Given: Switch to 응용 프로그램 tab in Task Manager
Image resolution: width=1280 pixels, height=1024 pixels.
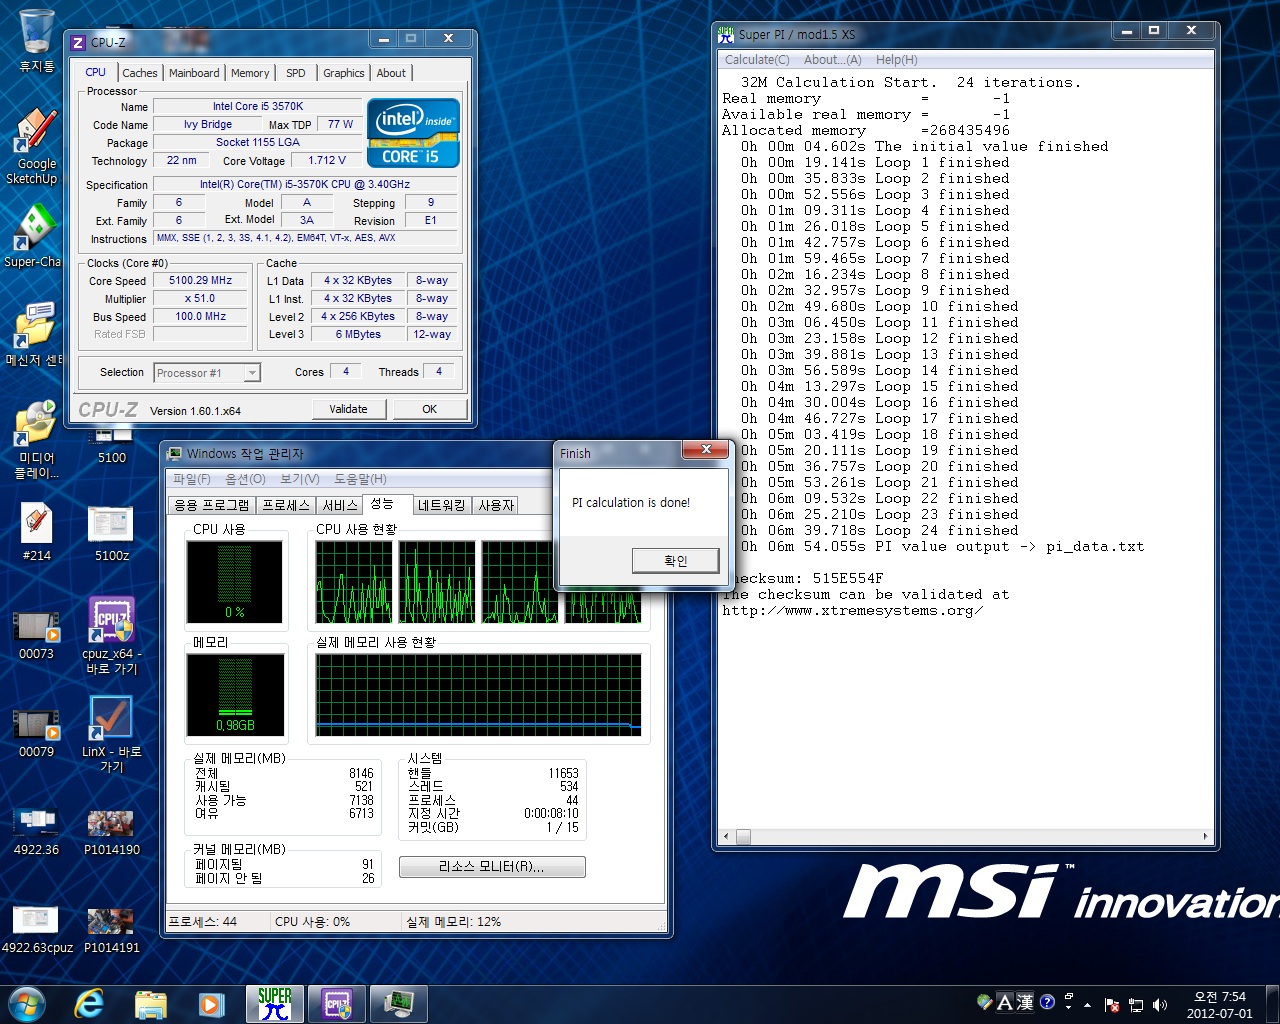Looking at the screenshot, I should point(212,505).
